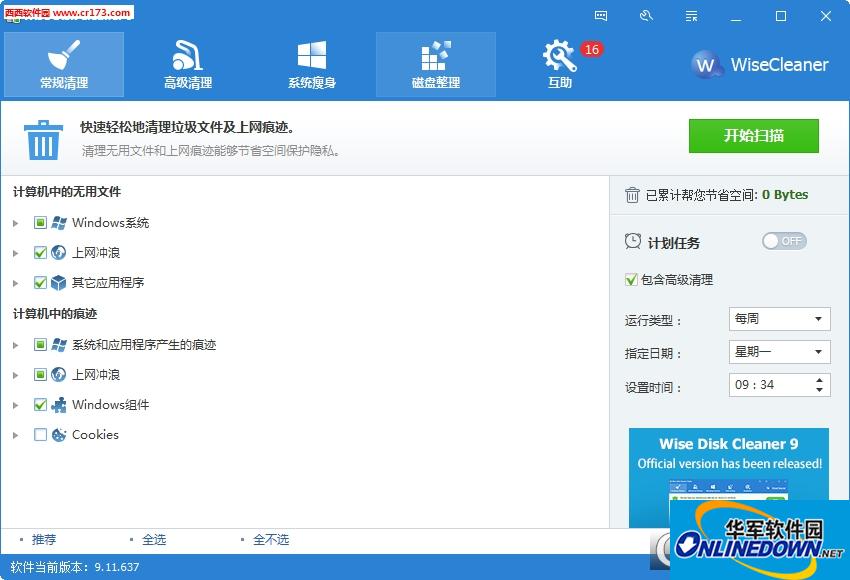850x580 pixels.
Task: Increase time with the up spinner arrow
Action: pos(819,380)
